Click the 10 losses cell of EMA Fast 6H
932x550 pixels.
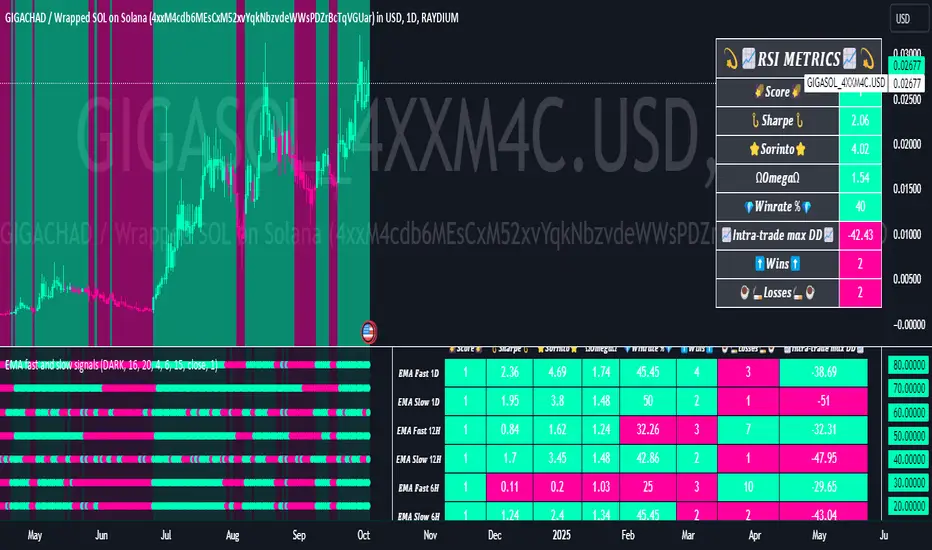[748, 487]
